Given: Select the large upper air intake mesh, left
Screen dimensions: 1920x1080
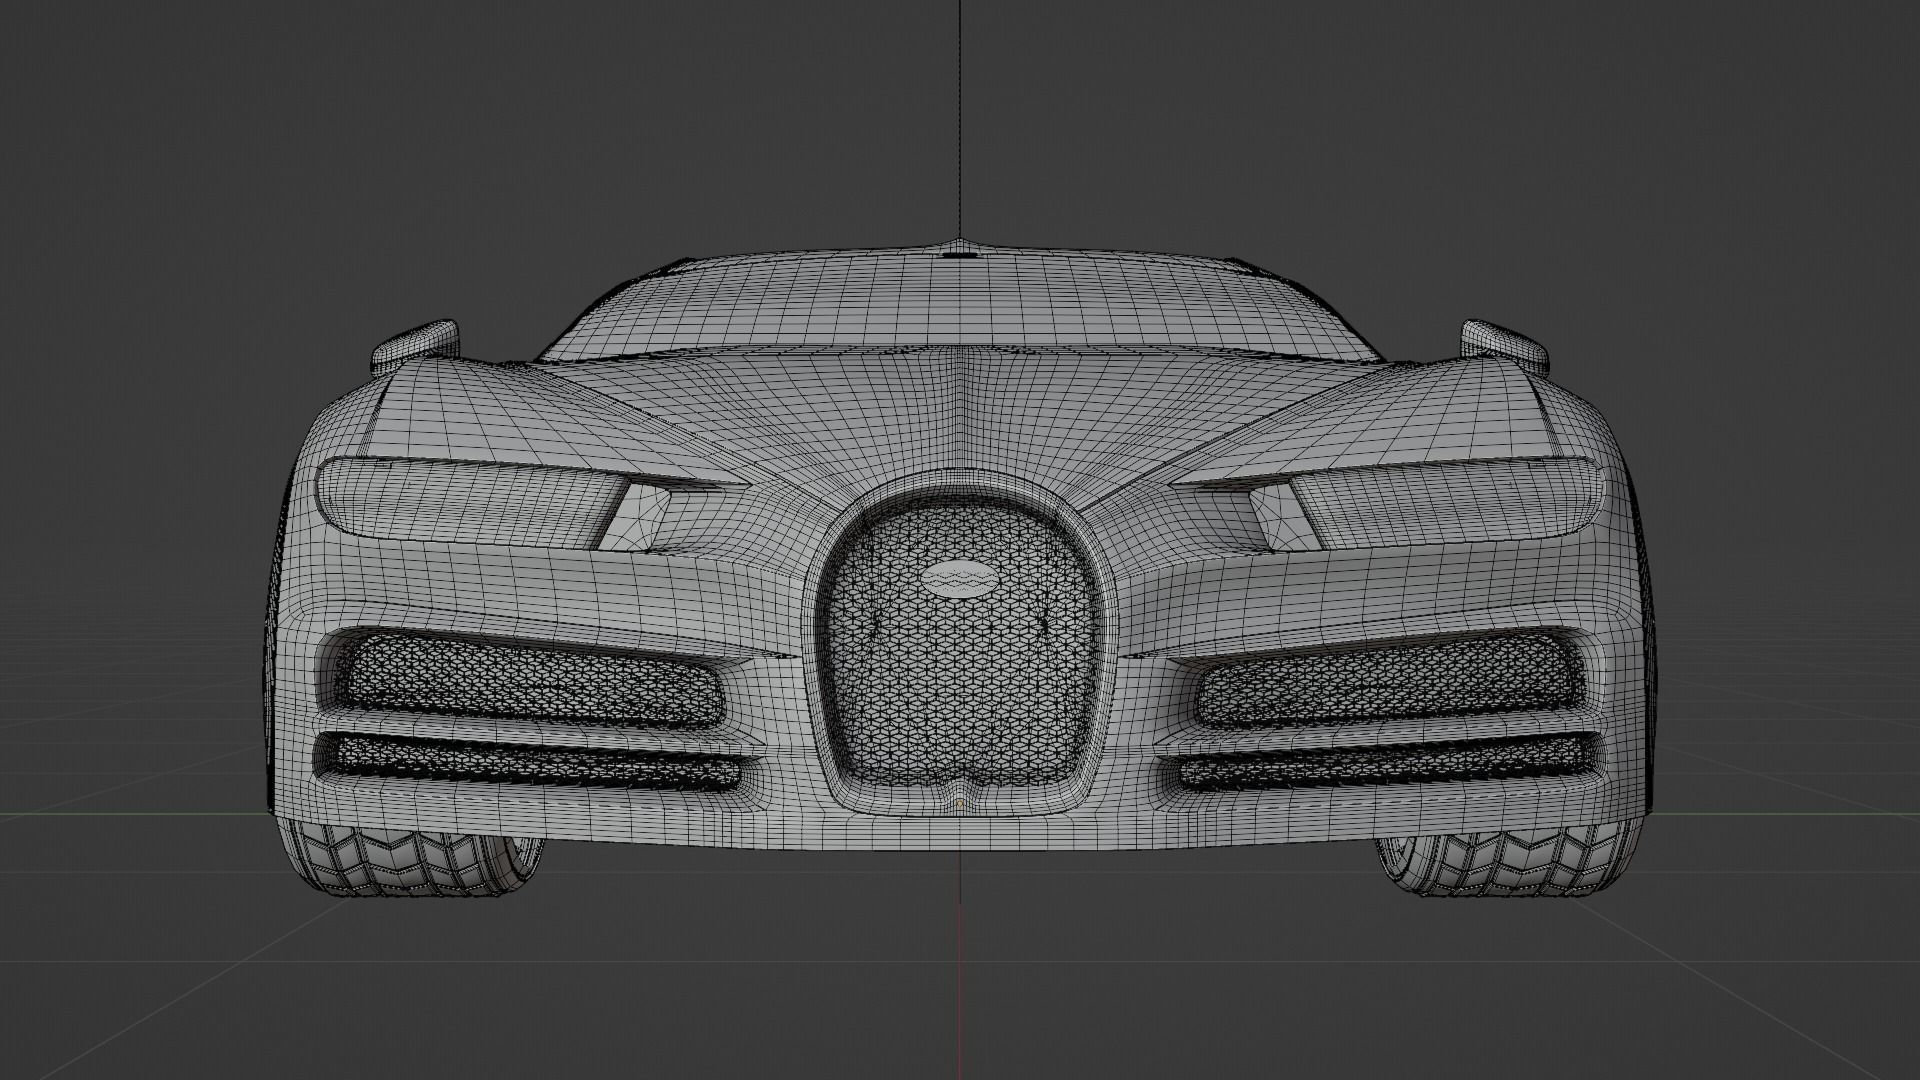Looking at the screenshot, I should [530, 680].
